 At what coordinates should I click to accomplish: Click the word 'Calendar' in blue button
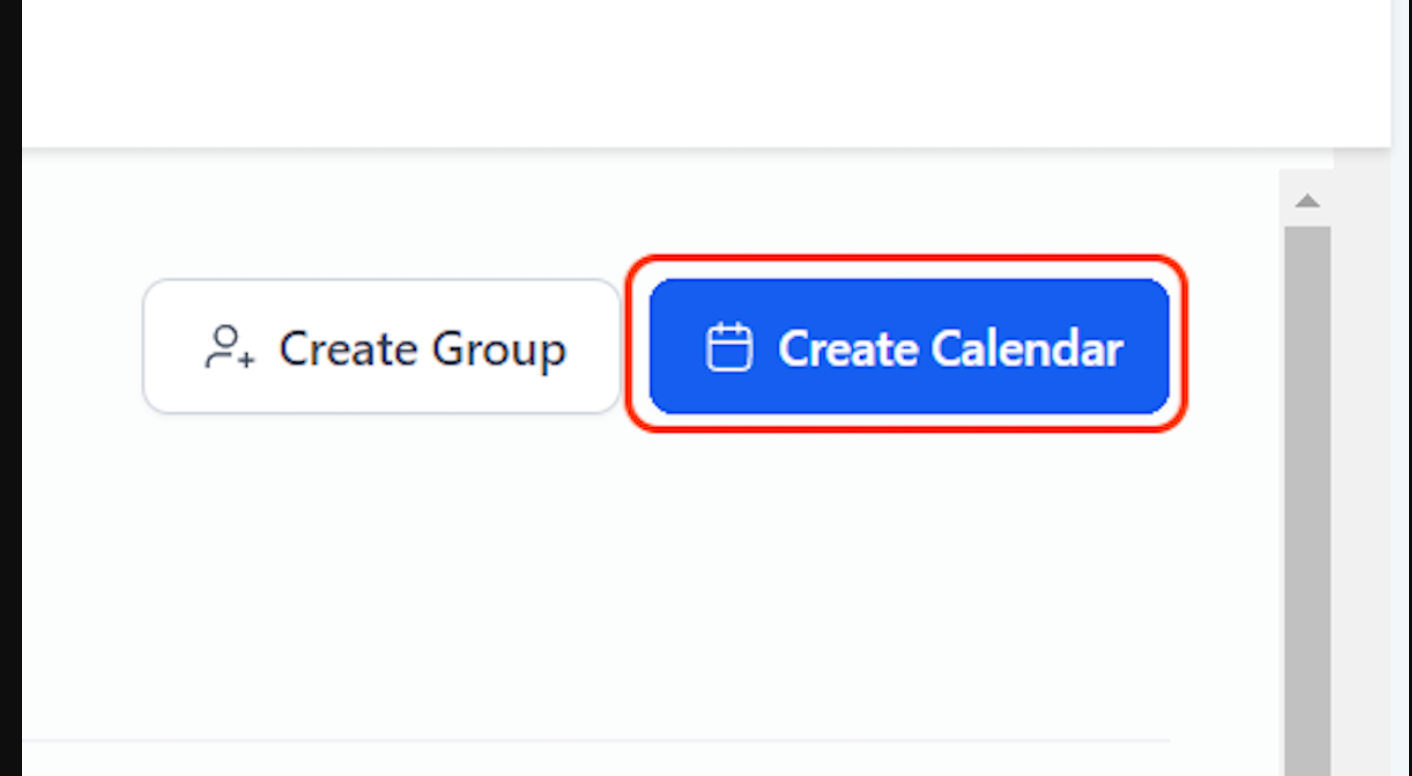1027,349
